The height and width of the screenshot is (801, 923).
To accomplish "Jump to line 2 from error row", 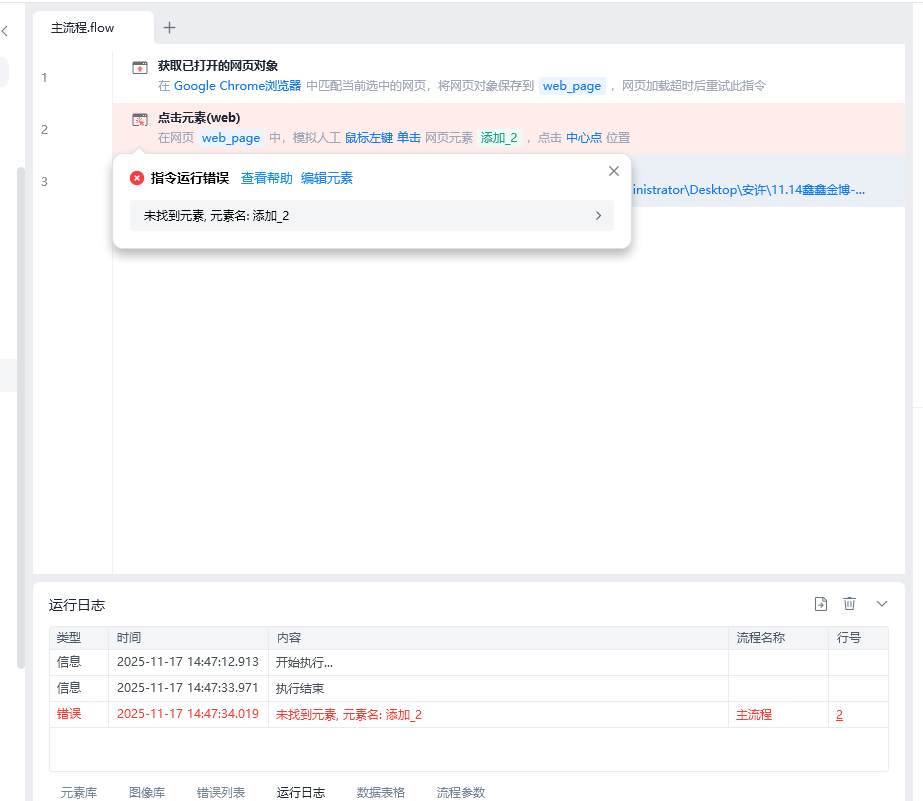I will pyautogui.click(x=839, y=715).
